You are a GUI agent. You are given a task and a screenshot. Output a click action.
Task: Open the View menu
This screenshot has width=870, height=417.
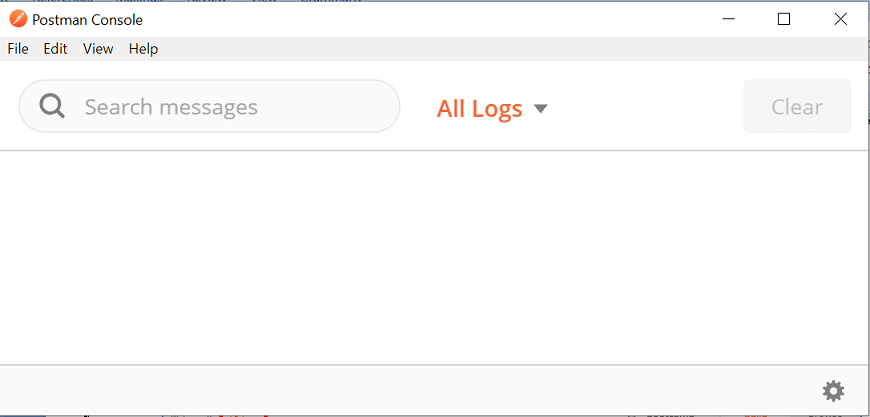98,49
